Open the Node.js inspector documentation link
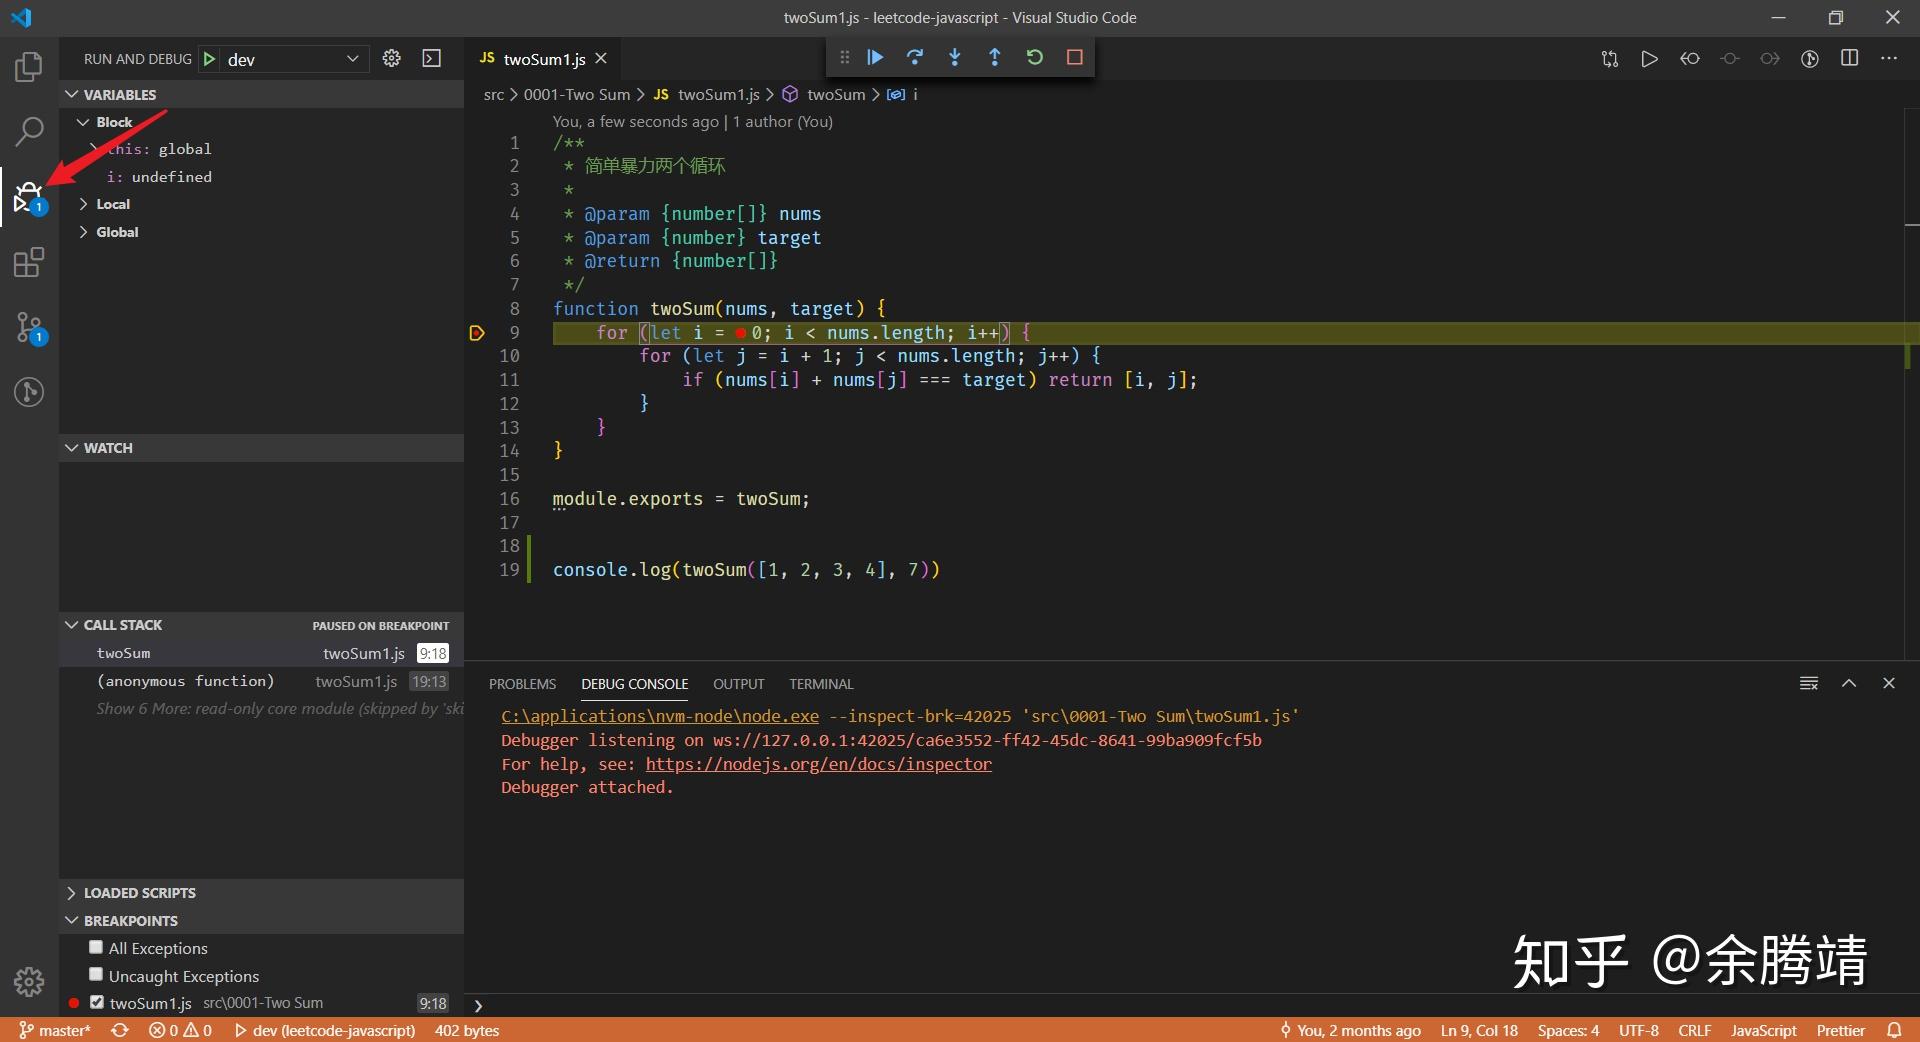The image size is (1920, 1042). coord(818,764)
